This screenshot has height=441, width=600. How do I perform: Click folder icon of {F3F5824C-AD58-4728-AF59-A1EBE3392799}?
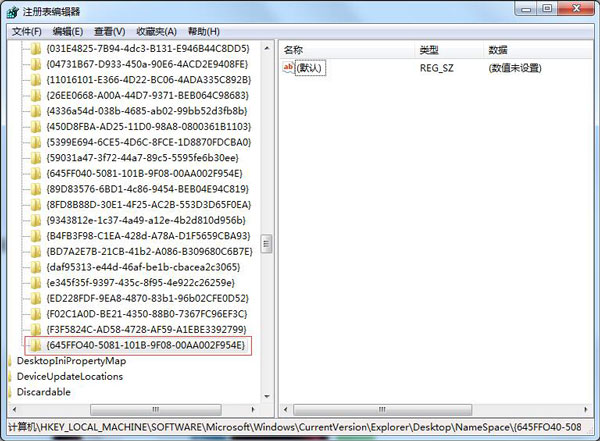(x=36, y=330)
